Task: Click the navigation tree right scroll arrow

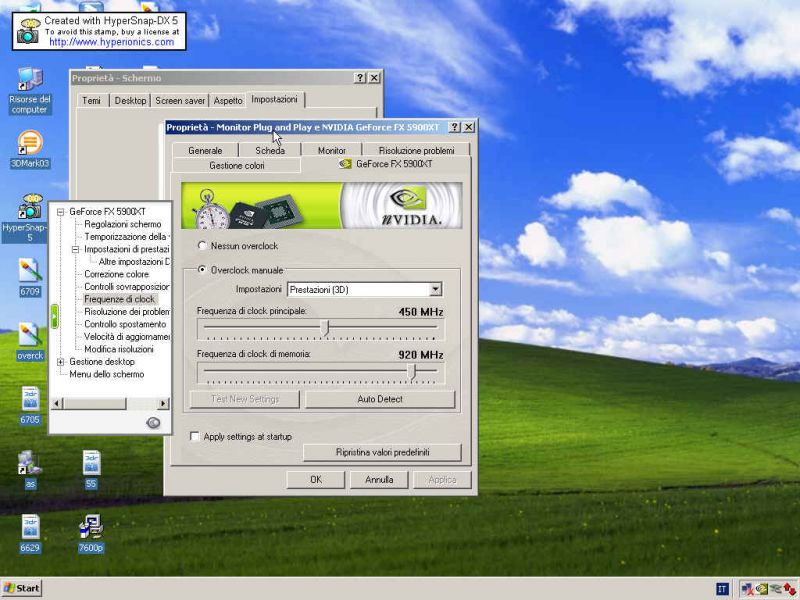Action: tap(163, 404)
